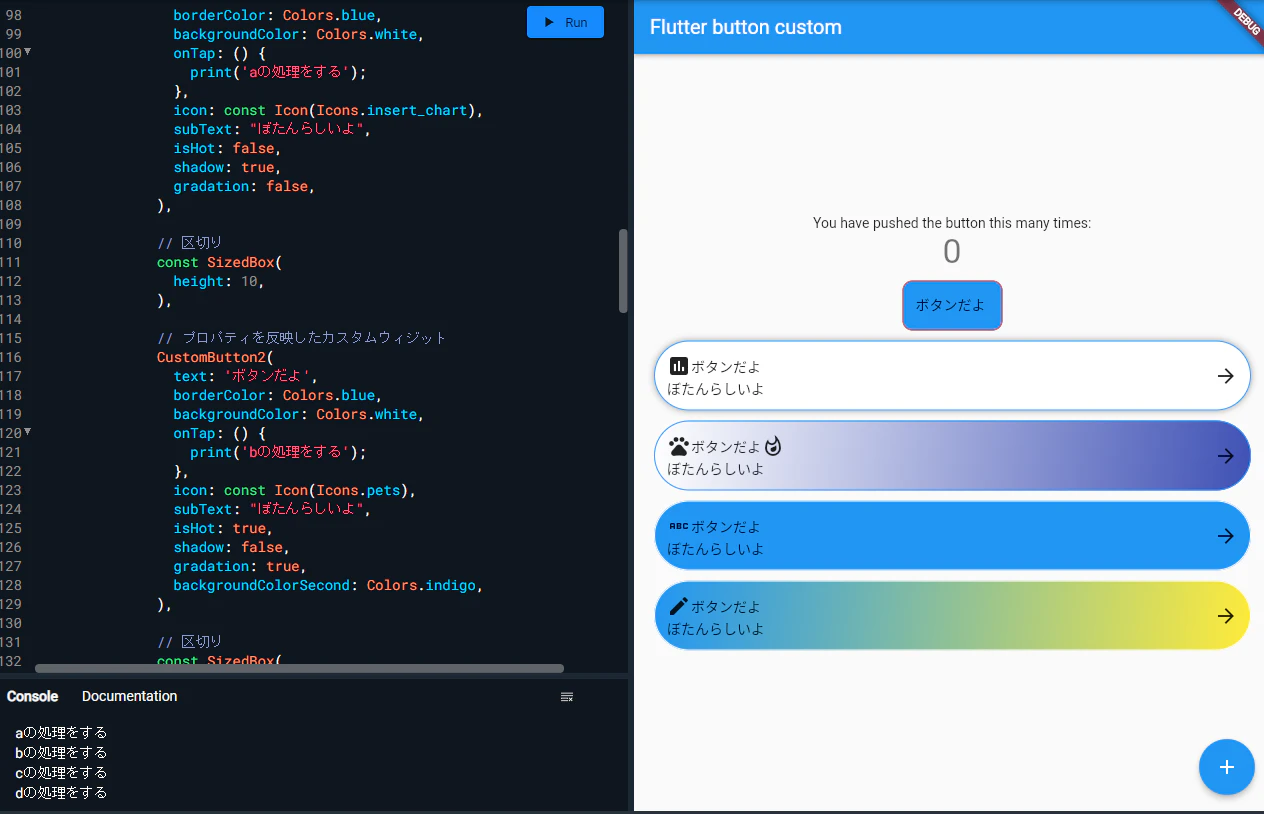Click the code editor vertical scrollbar
The image size is (1264, 814).
pos(623,271)
